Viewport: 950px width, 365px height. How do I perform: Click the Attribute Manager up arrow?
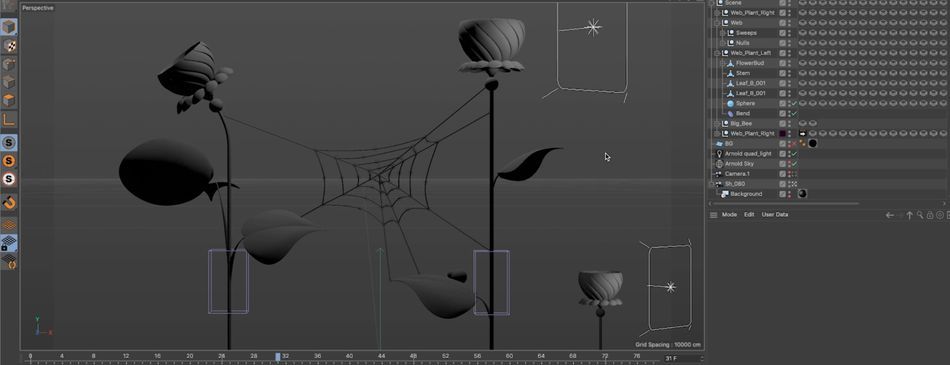(x=909, y=215)
